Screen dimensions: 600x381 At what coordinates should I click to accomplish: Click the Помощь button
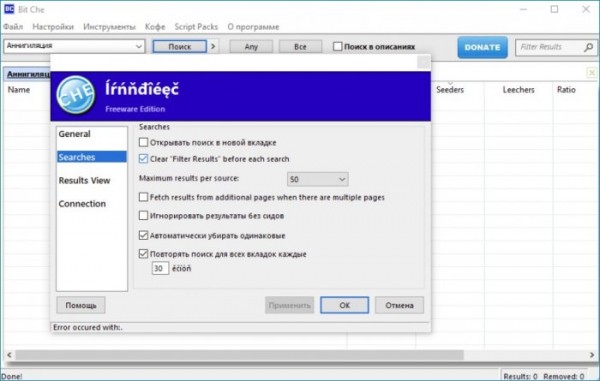pyautogui.click(x=81, y=305)
